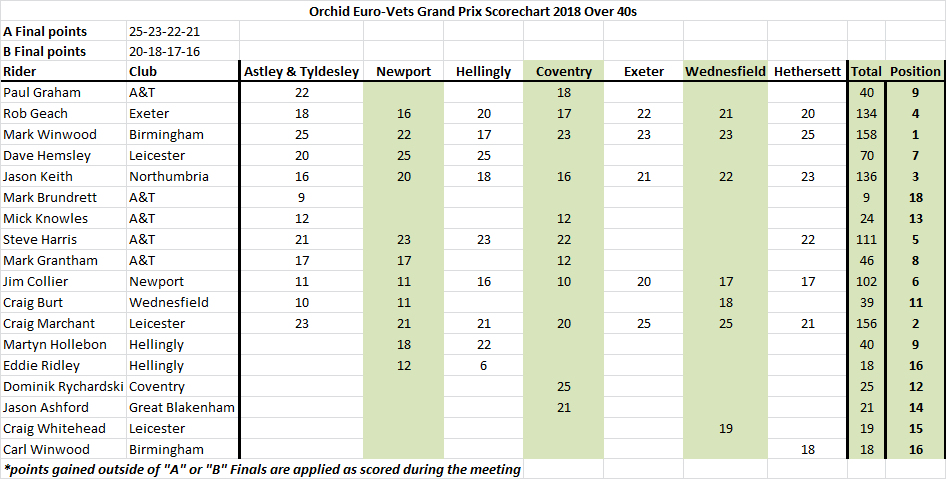Image resolution: width=946 pixels, height=479 pixels.
Task: Select the Total column header
Action: [x=866, y=72]
